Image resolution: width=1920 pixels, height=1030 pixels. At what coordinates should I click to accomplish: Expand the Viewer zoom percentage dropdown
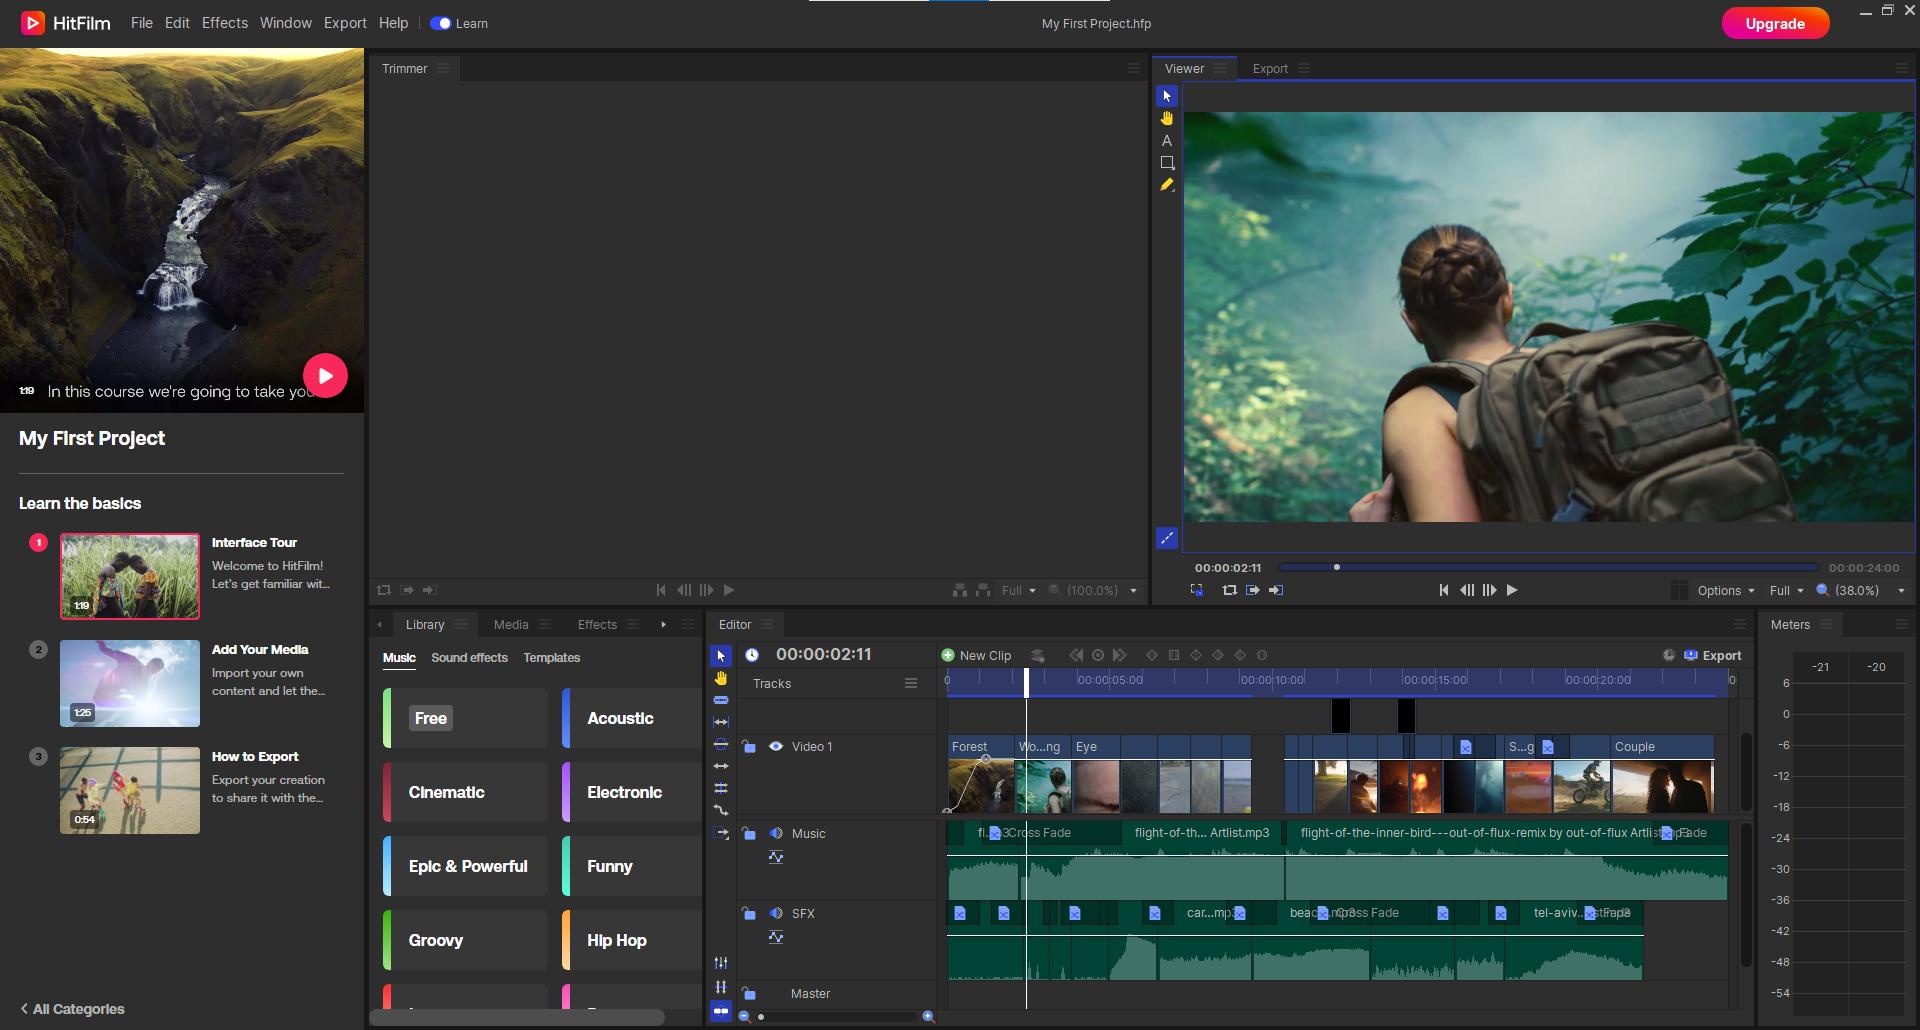click(x=1901, y=591)
